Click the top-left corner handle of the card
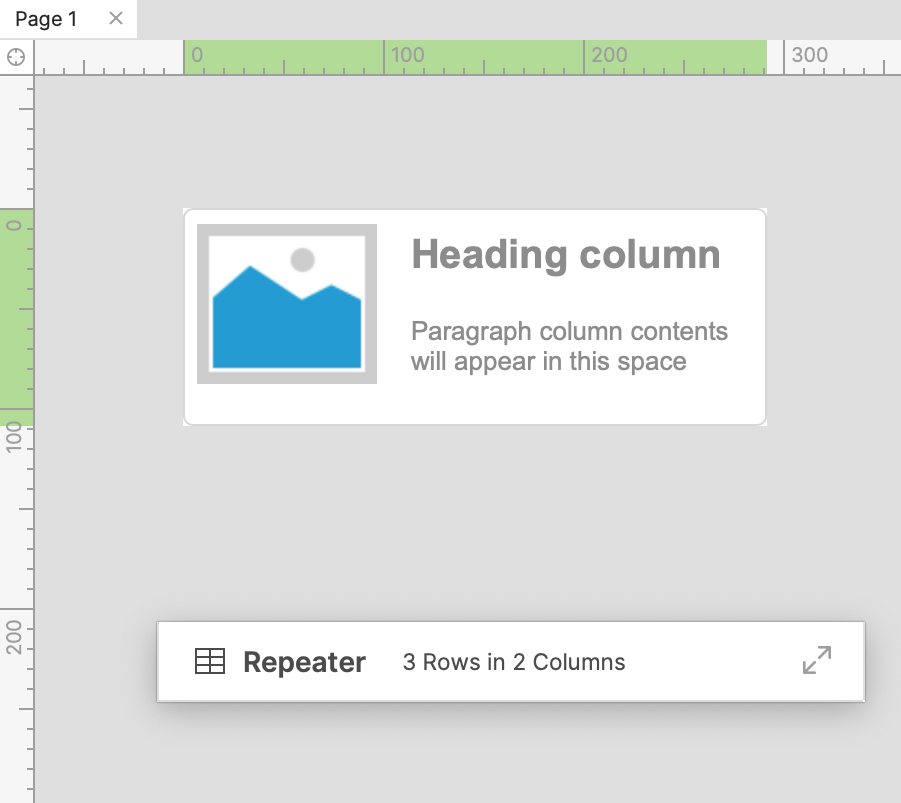 185,210
